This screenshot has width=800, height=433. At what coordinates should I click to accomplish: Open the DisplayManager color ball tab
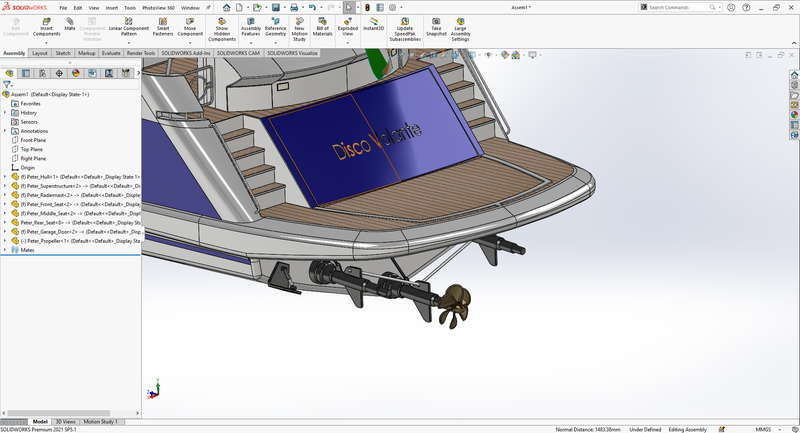[76, 73]
